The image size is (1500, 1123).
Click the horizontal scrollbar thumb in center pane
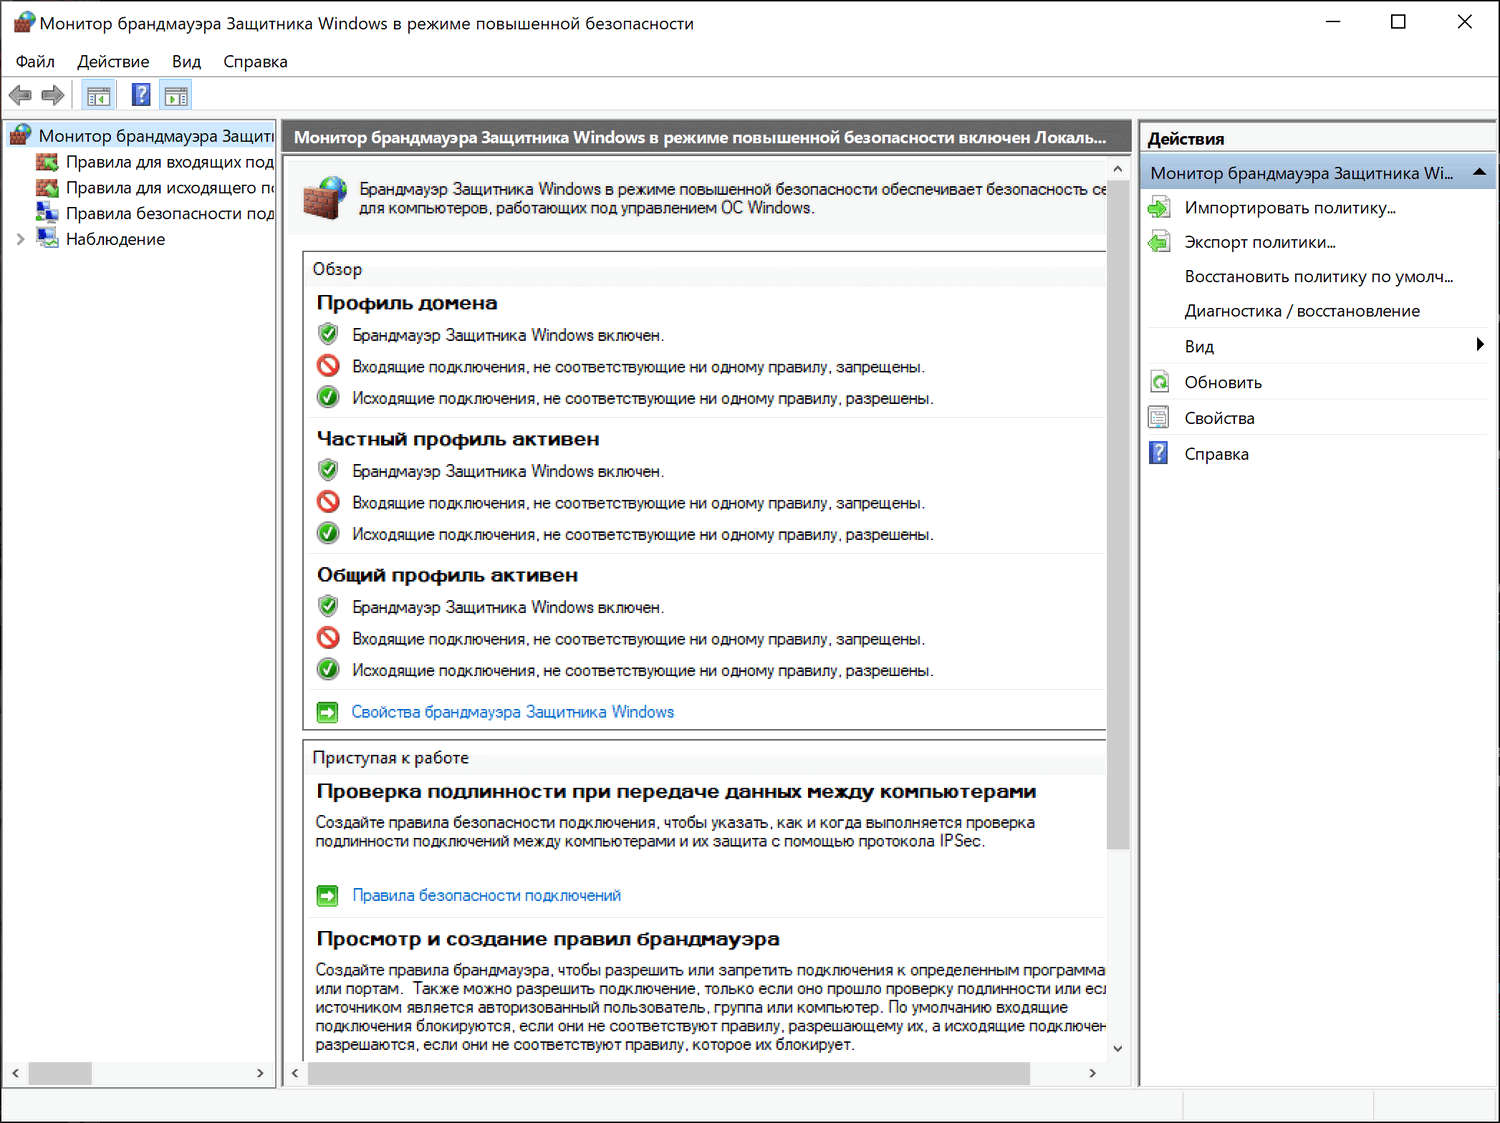click(x=668, y=1073)
